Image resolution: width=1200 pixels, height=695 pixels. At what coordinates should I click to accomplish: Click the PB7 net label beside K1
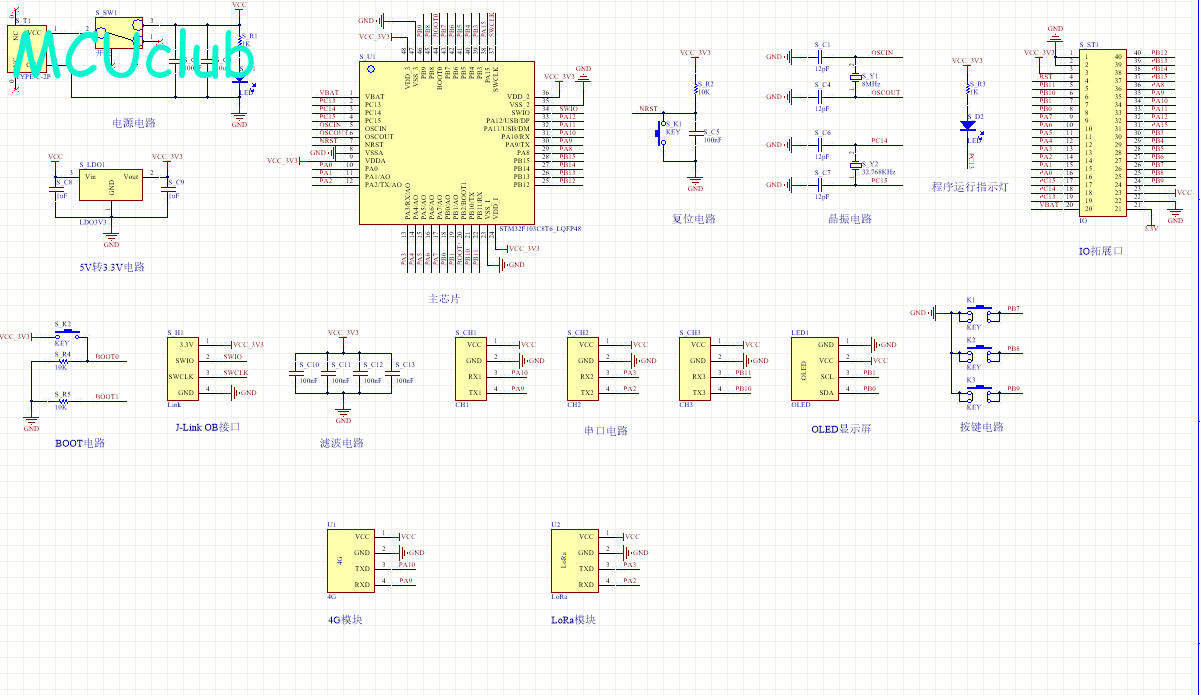click(x=1014, y=309)
